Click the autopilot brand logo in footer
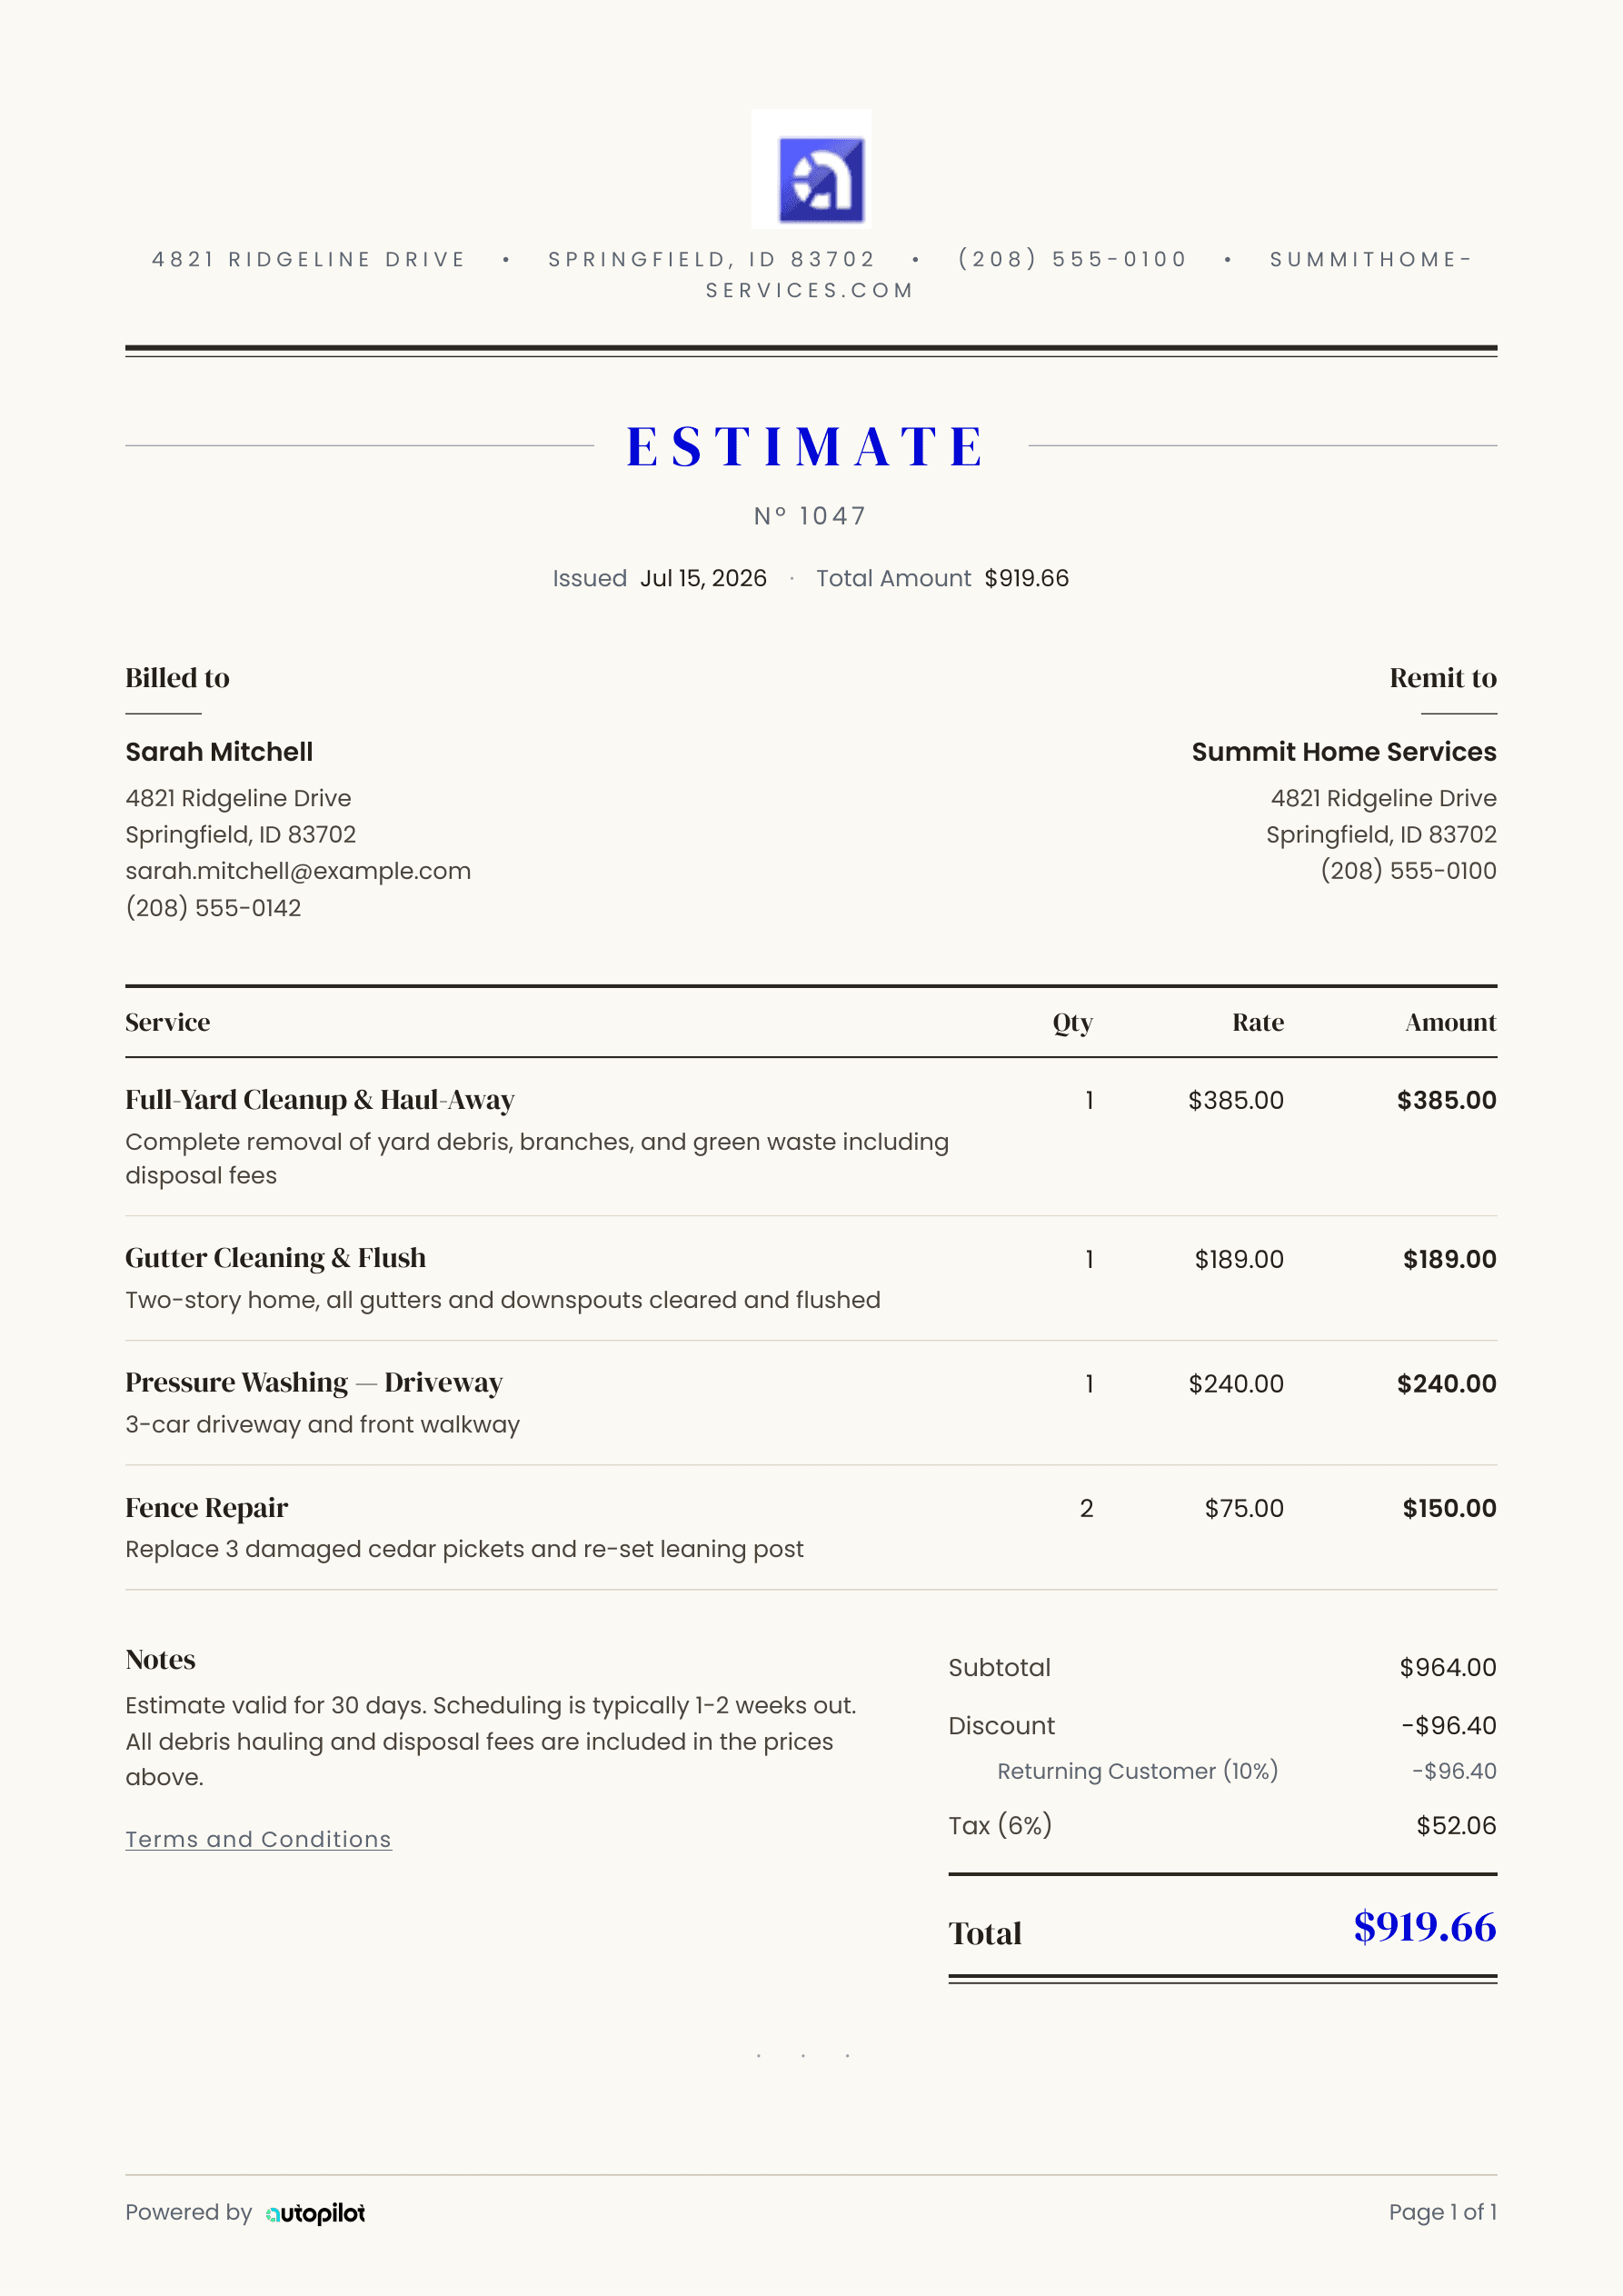Image resolution: width=1623 pixels, height=2296 pixels. point(315,2213)
